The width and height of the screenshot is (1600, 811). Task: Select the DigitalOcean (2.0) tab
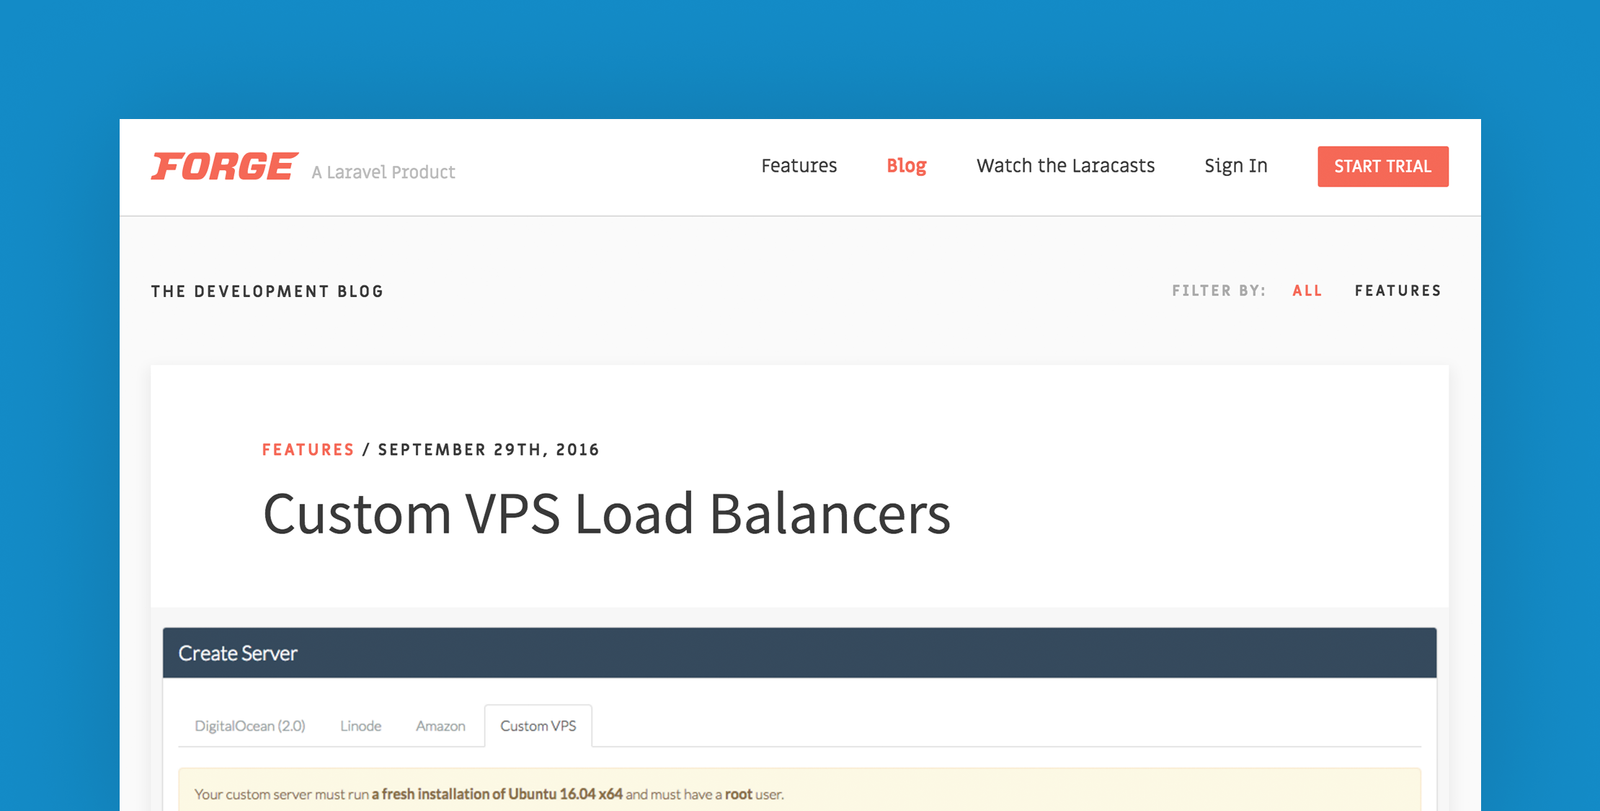tap(250, 726)
